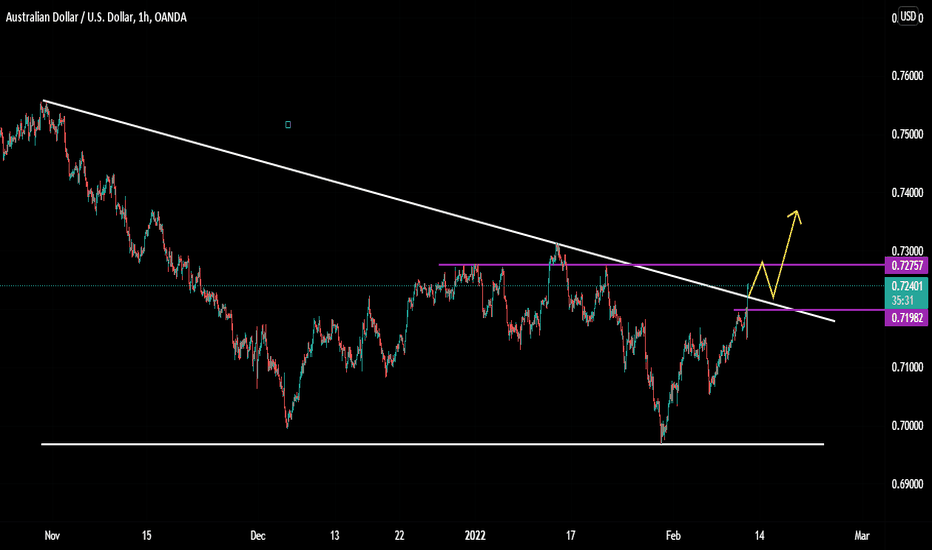
Task: Click the Feb date label on time axis
Action: 673,536
